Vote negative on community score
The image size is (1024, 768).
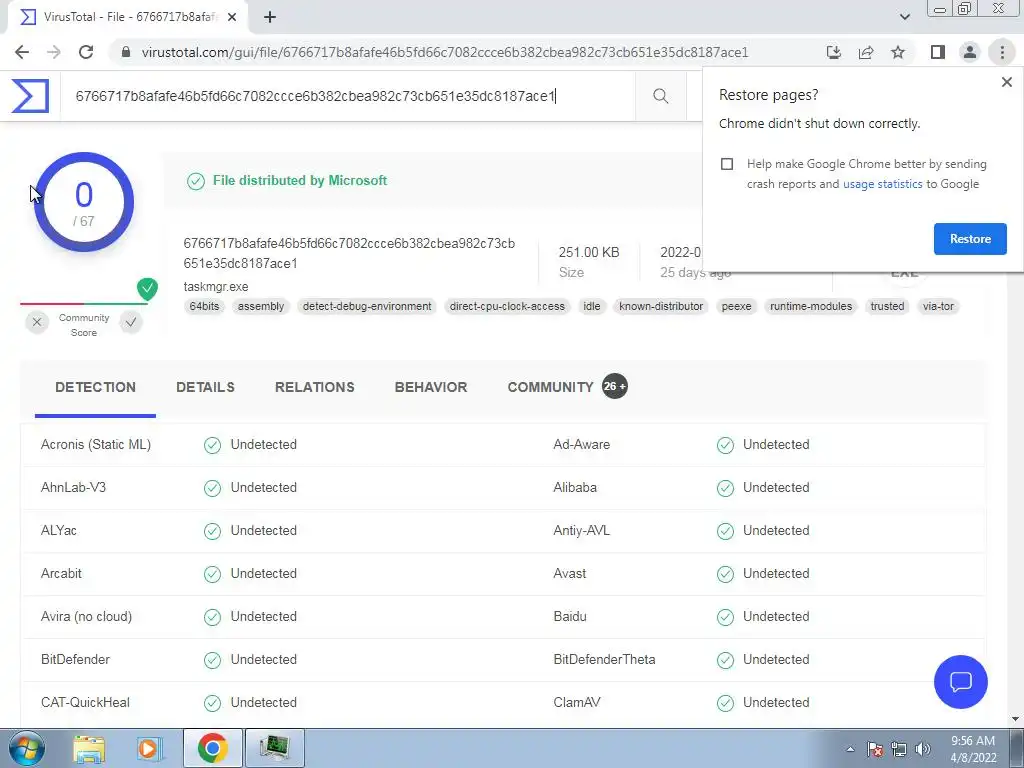coord(37,322)
